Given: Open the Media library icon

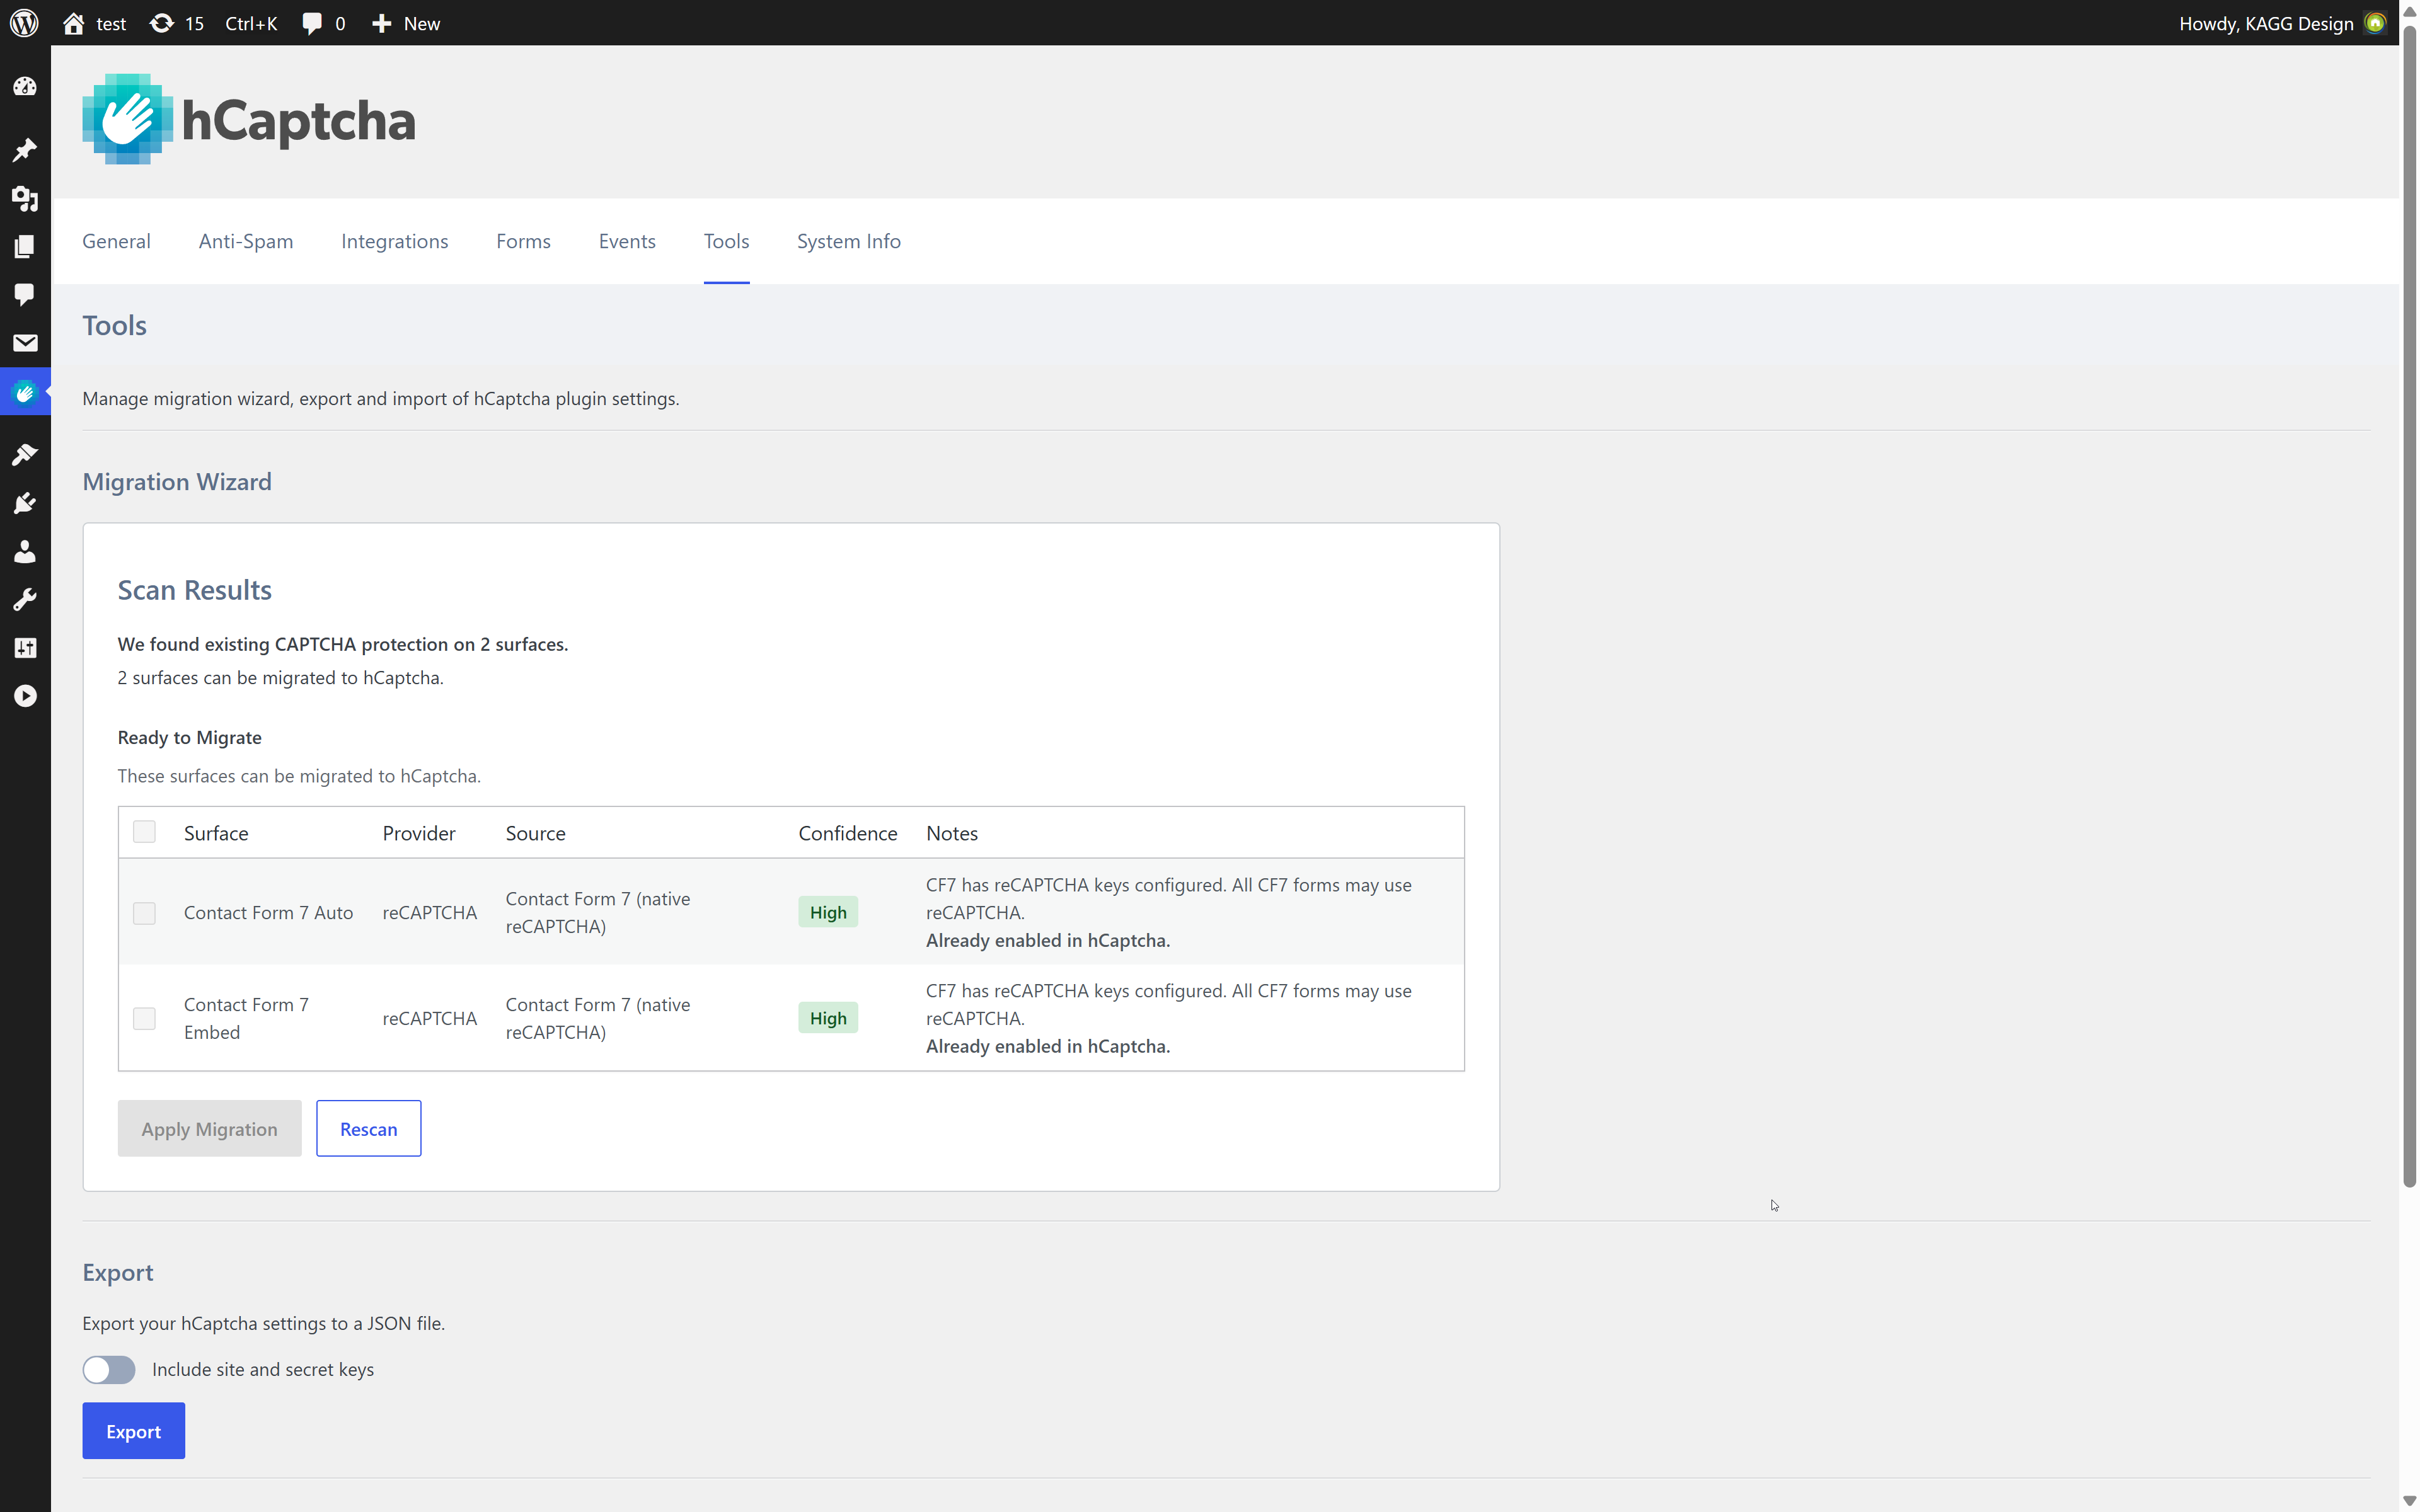Looking at the screenshot, I should click(x=25, y=199).
